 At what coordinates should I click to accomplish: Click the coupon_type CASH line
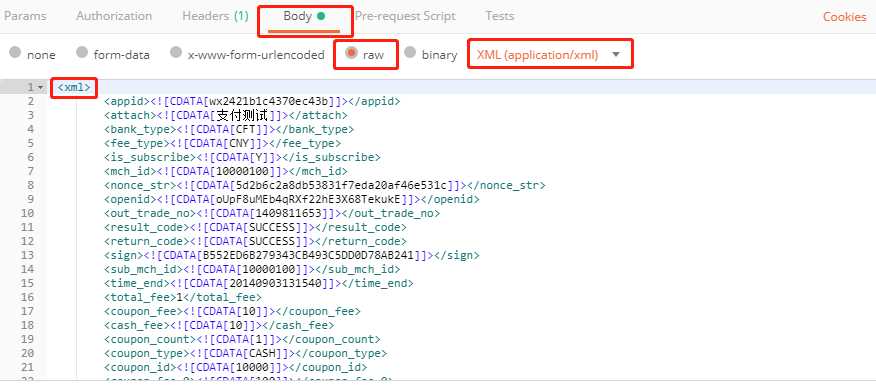(x=245, y=353)
